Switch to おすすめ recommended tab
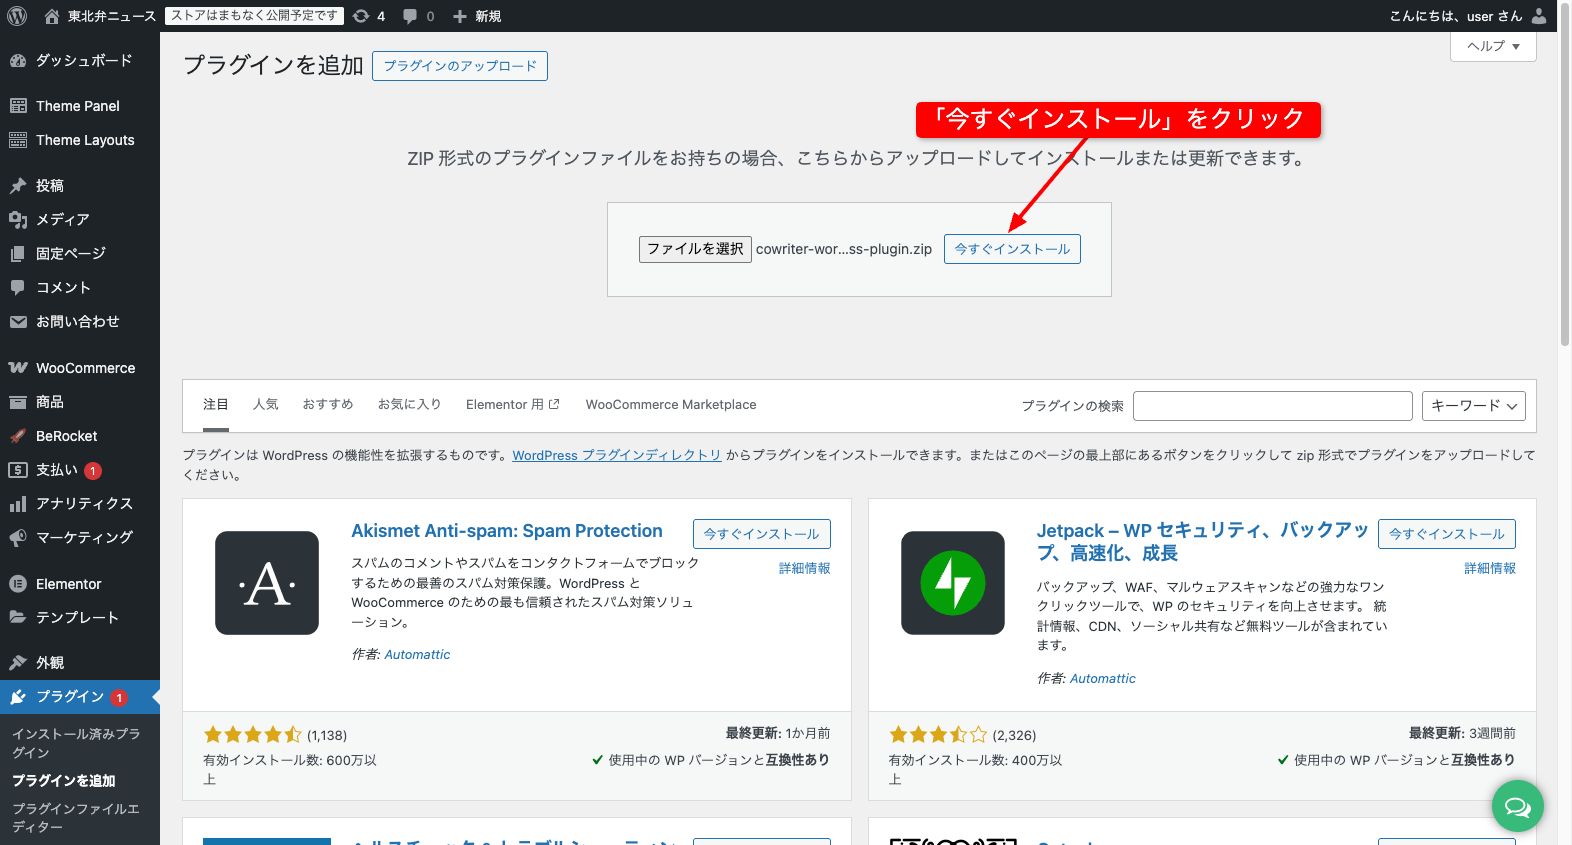Screen dimensions: 1572x845 click(x=328, y=405)
